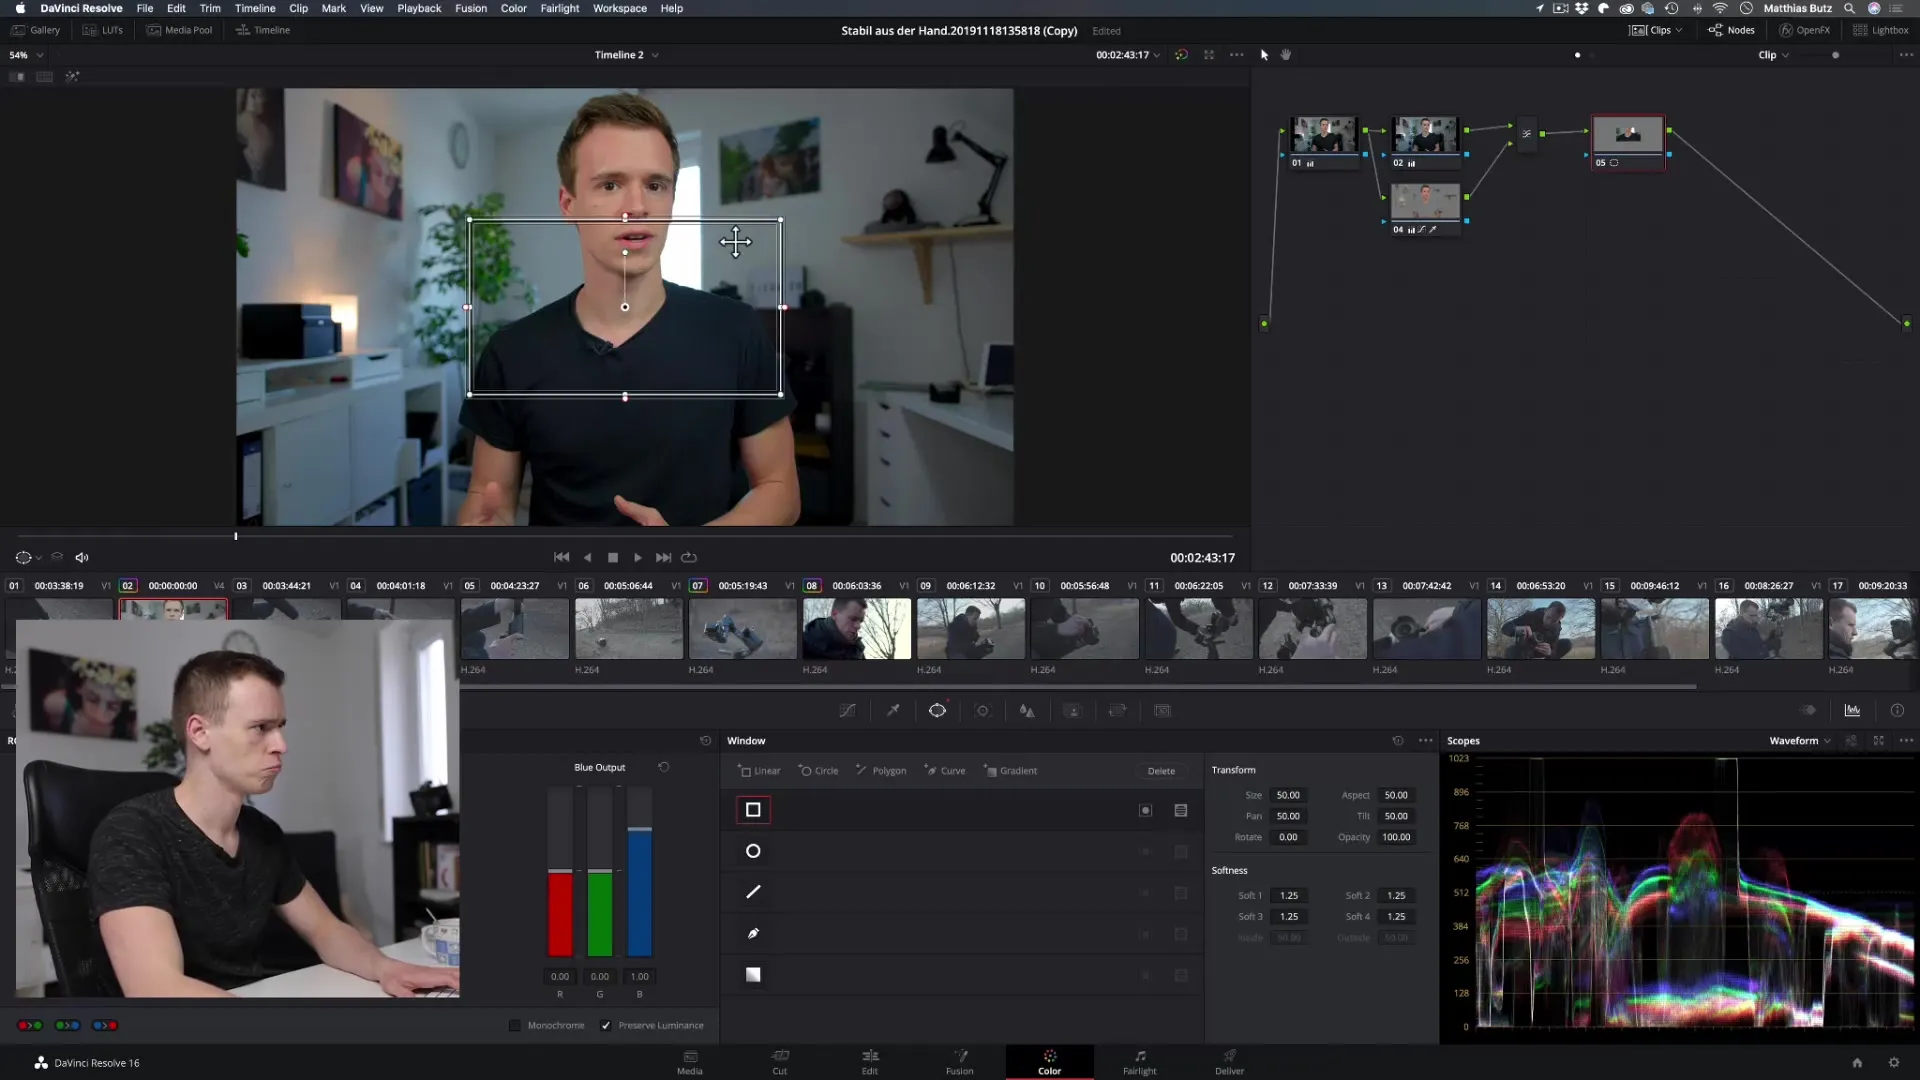Open the Curves palette icon
Screen dimensions: 1920x1080
coord(847,711)
